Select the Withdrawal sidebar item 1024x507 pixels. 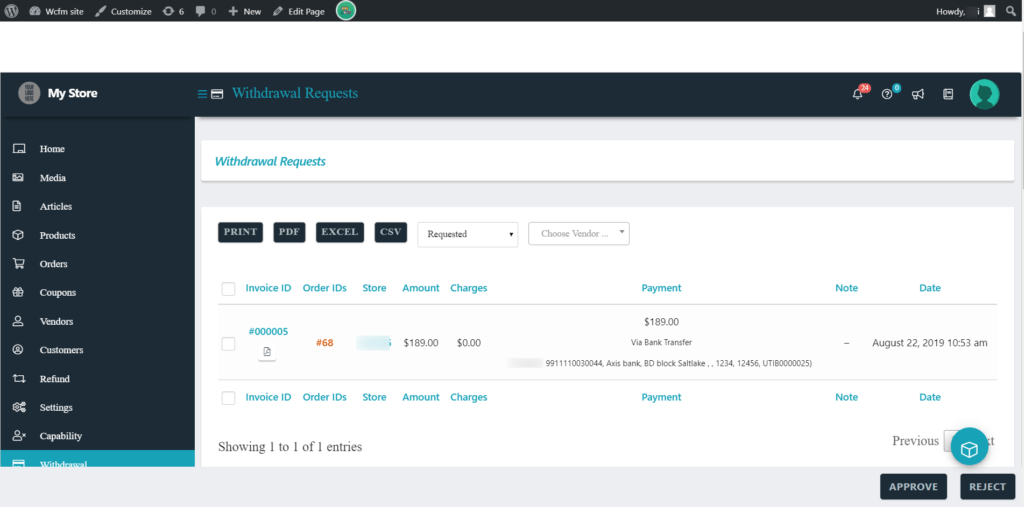97,459
